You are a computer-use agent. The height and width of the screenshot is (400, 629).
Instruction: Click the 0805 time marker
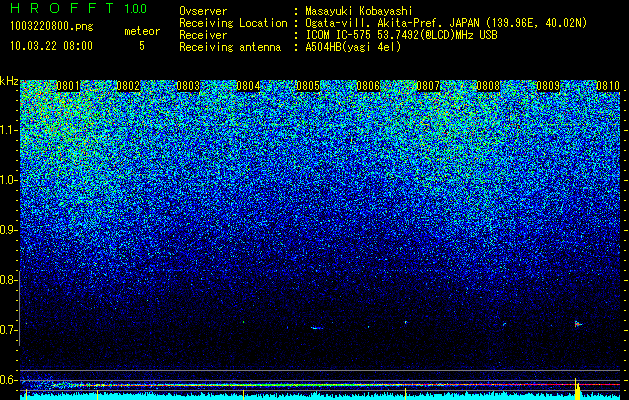coord(308,86)
